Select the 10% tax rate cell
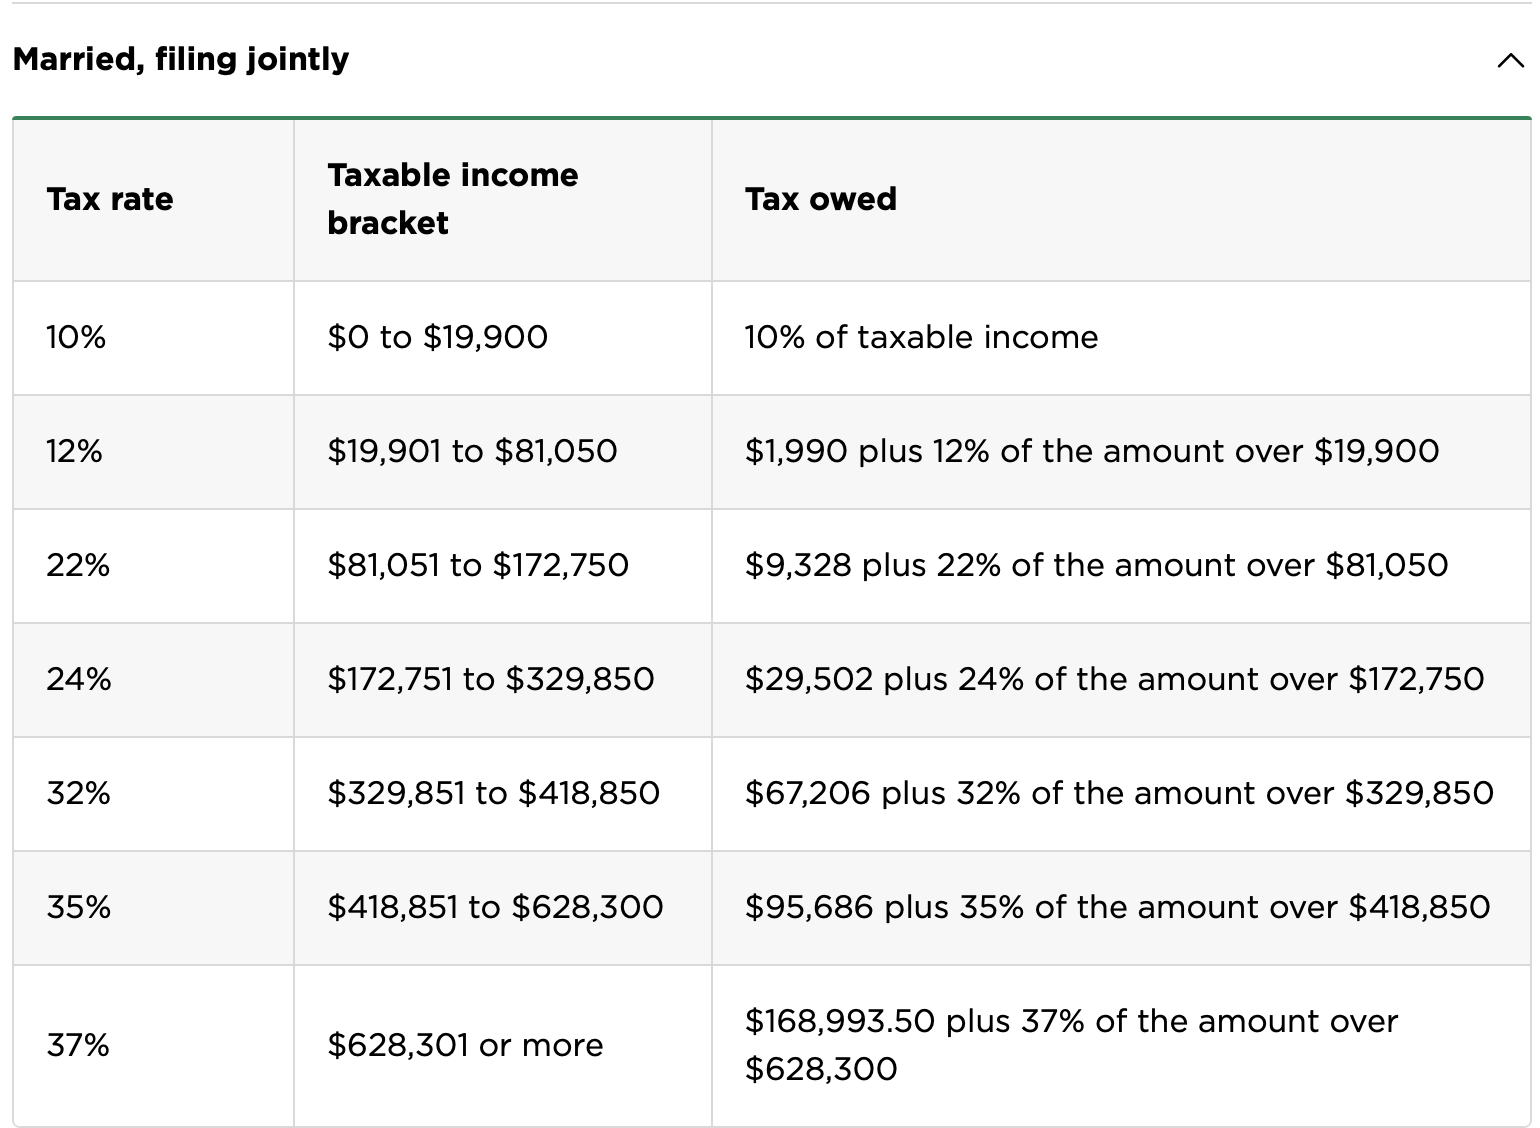 76,337
